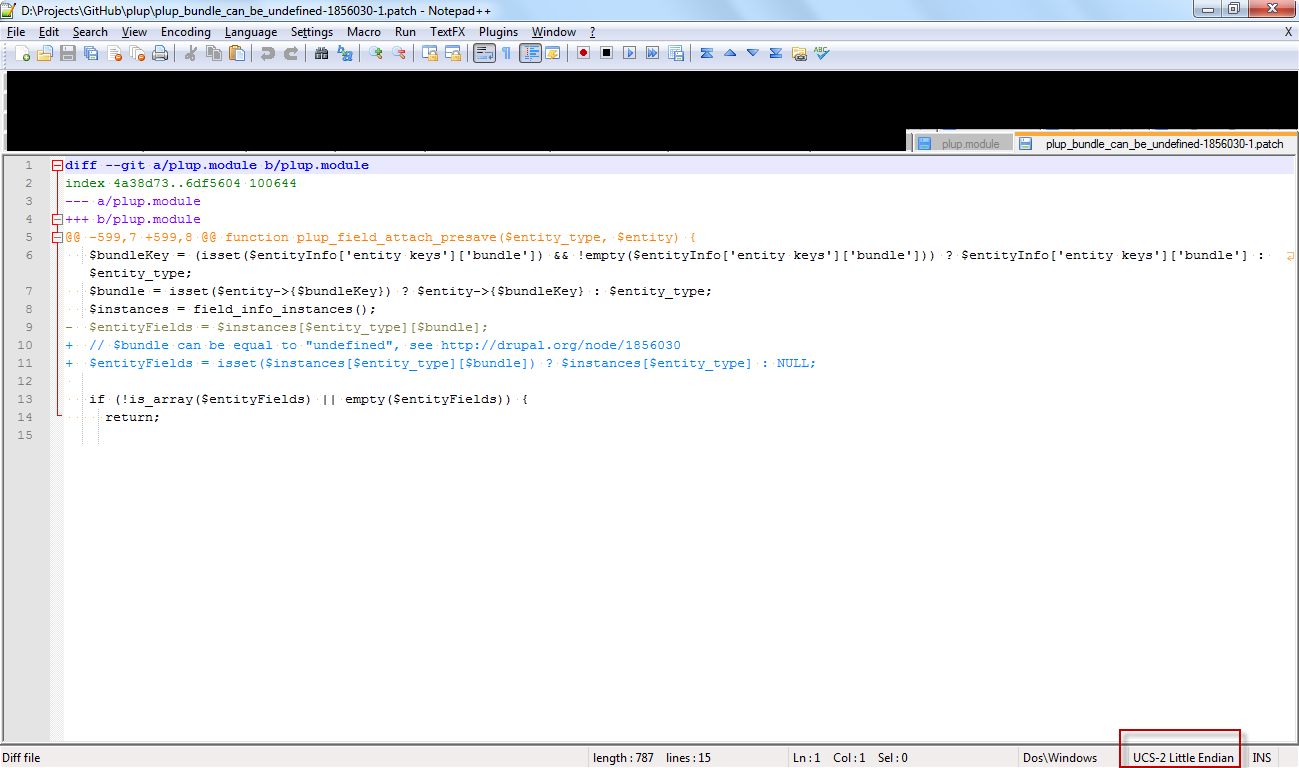Click the Redo arrow icon
This screenshot has height=768, width=1299.
pos(290,53)
